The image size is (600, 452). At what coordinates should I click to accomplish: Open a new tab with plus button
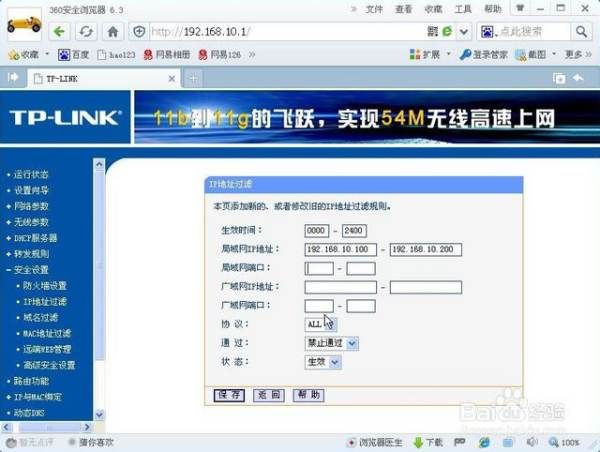point(194,79)
